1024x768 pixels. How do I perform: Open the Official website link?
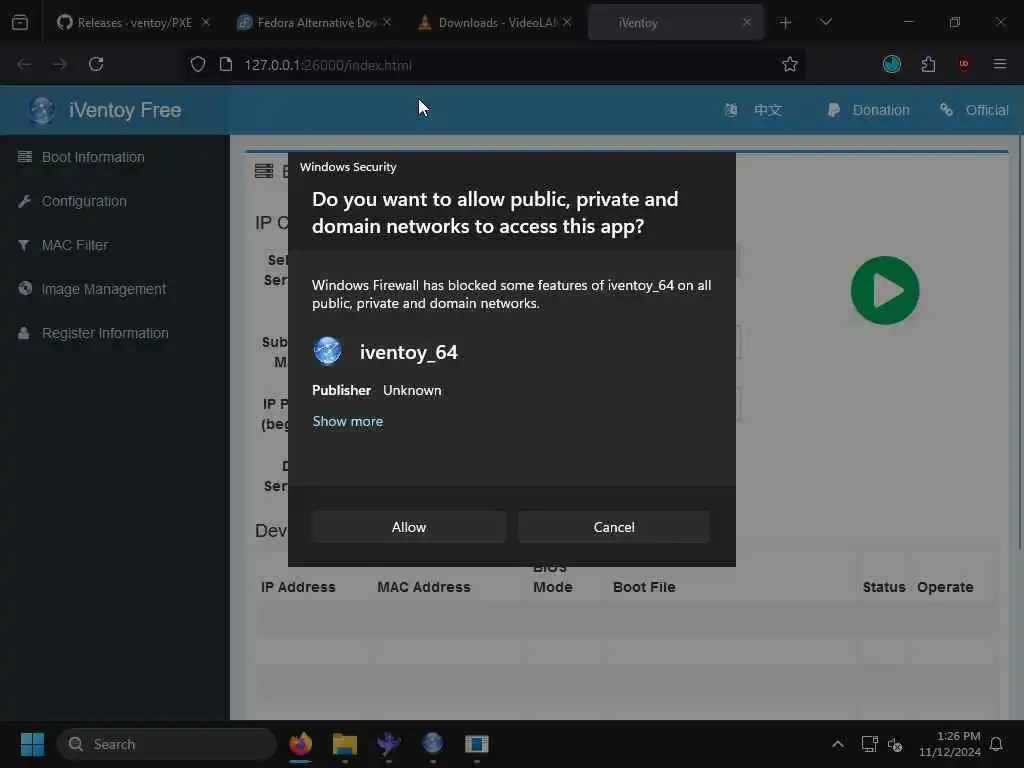(987, 110)
